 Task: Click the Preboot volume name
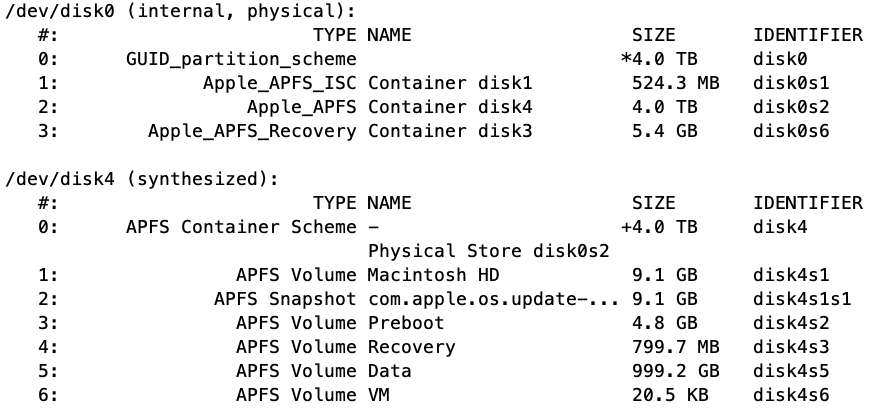406,323
